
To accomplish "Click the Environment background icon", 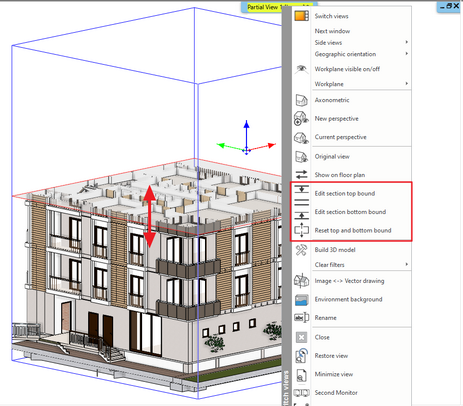I will pyautogui.click(x=301, y=299).
